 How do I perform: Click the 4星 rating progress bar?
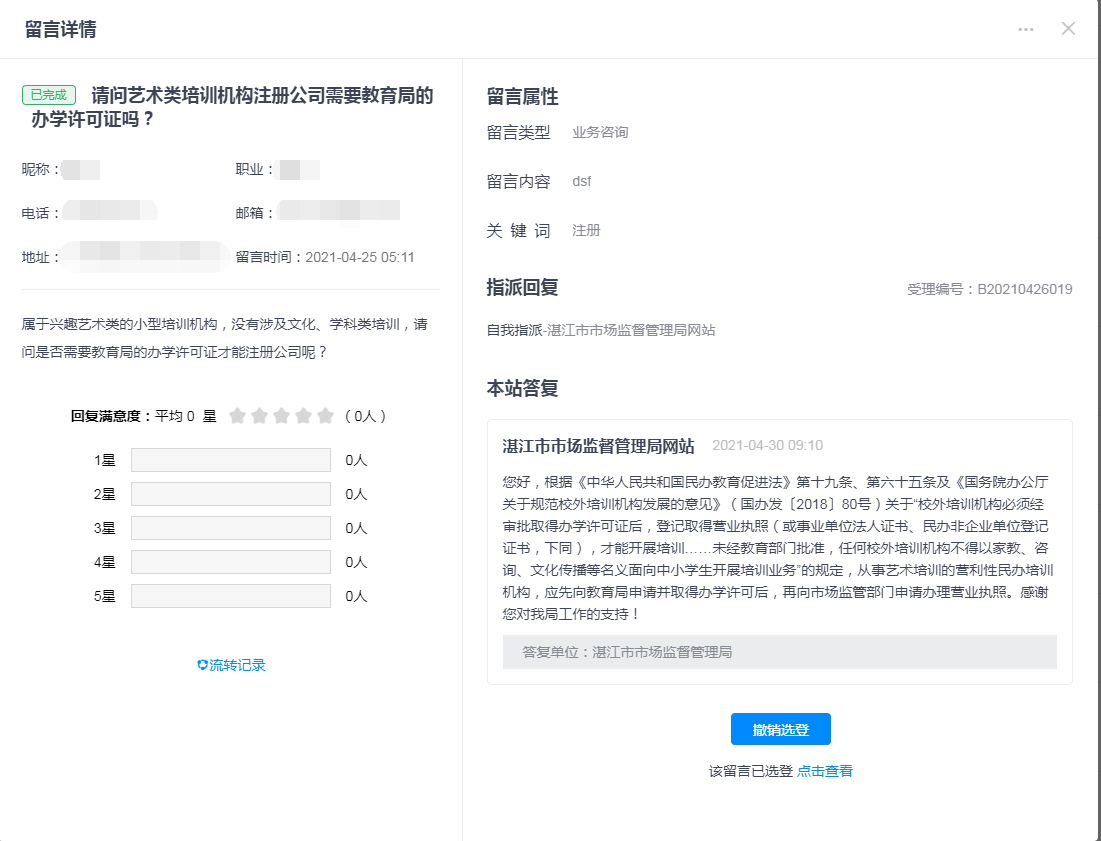(x=230, y=562)
